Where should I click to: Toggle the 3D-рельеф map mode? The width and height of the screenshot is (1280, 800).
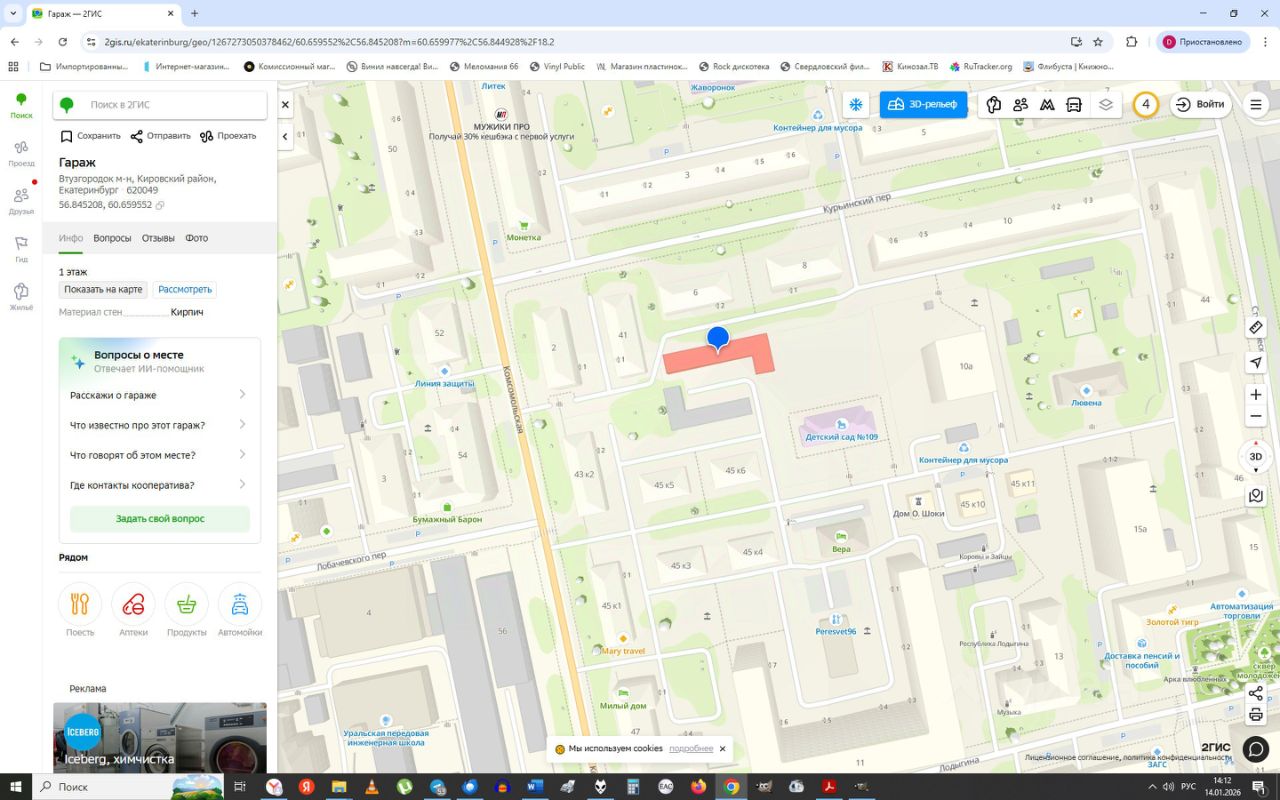(x=923, y=105)
